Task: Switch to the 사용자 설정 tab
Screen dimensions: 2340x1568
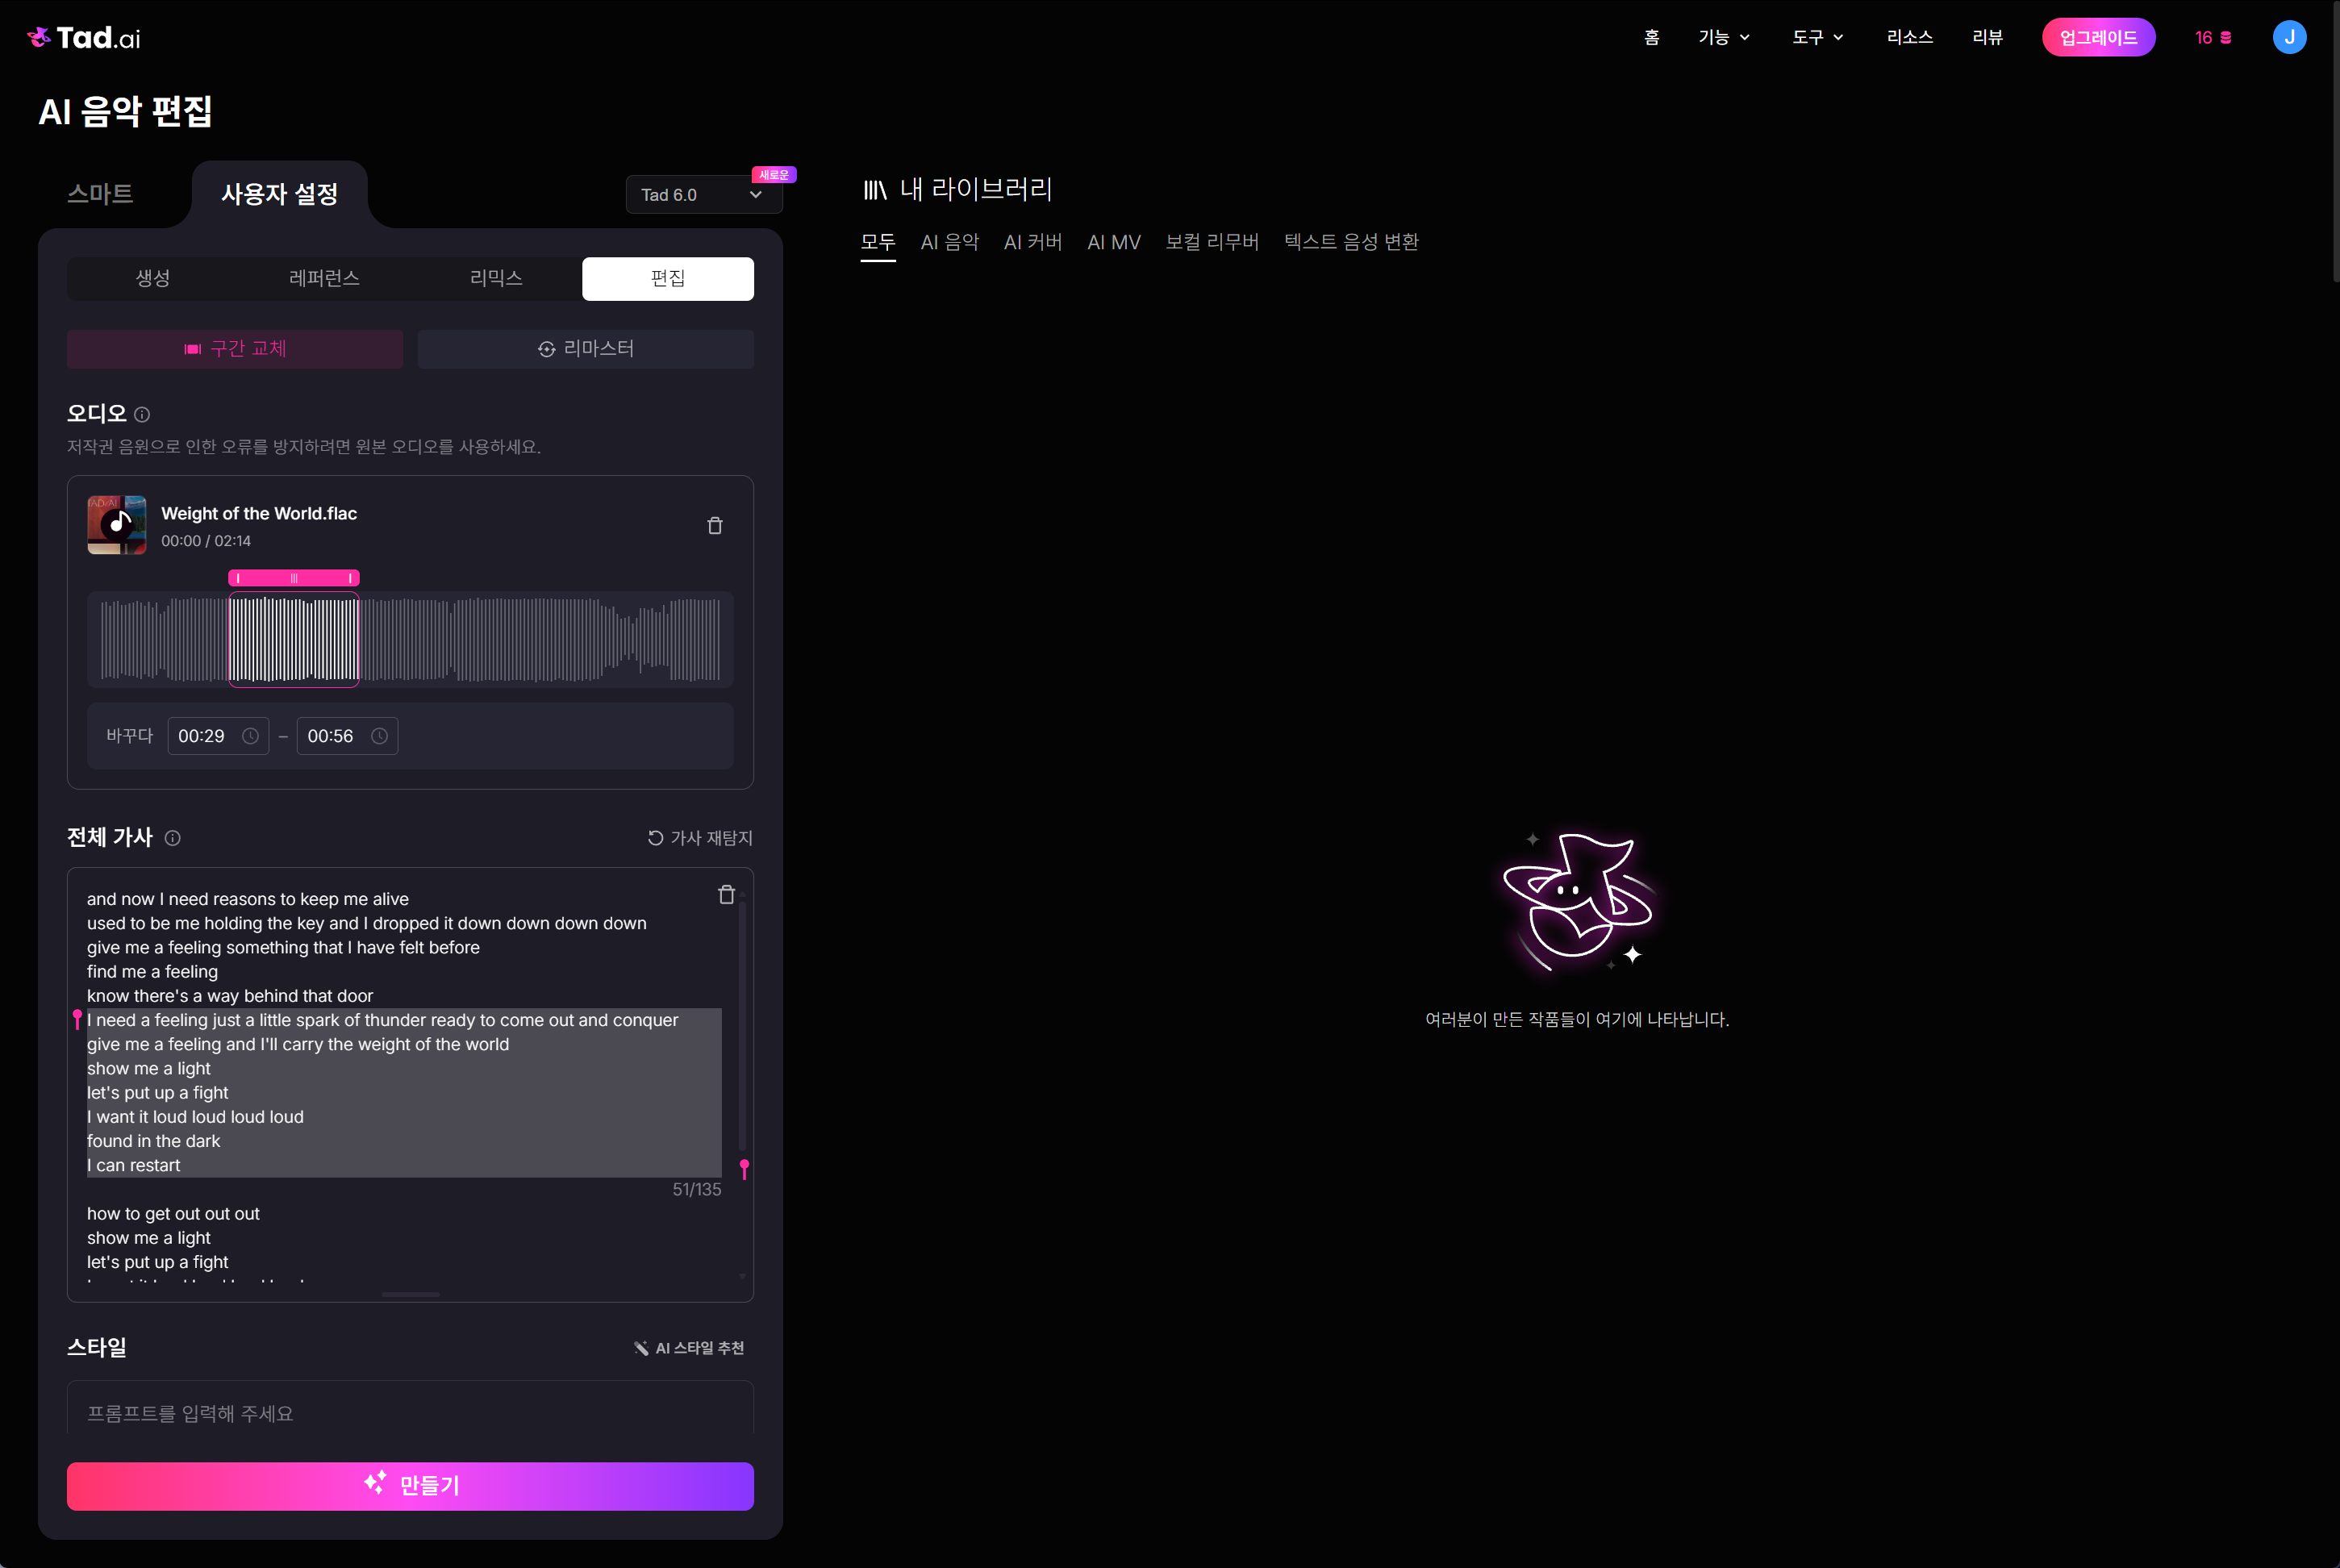Action: point(280,194)
